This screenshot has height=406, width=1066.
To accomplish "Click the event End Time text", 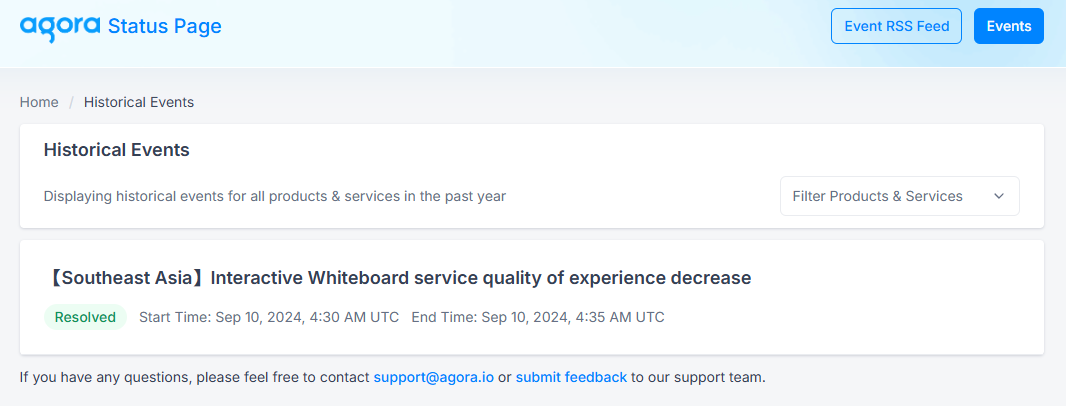I will pos(538,317).
